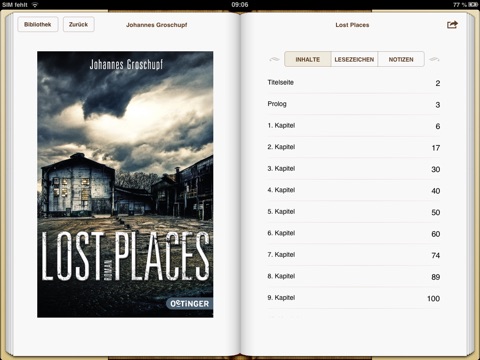
Task: Go back with Zurück button
Action: (79, 24)
